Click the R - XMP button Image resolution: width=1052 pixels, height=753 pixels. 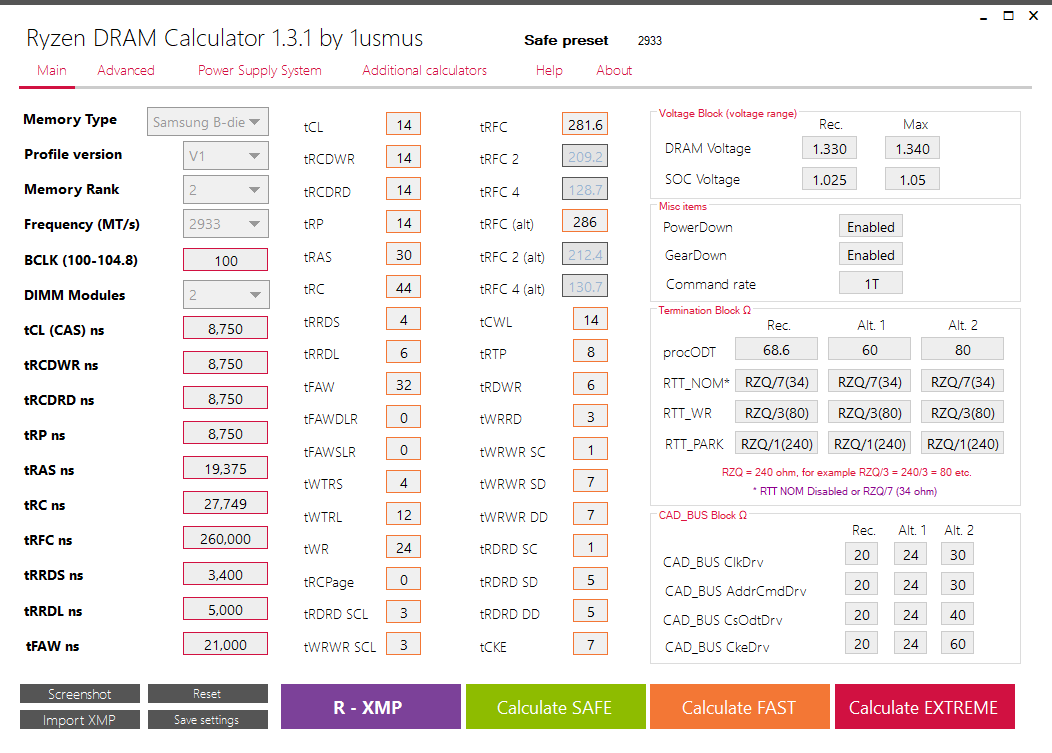(x=370, y=706)
